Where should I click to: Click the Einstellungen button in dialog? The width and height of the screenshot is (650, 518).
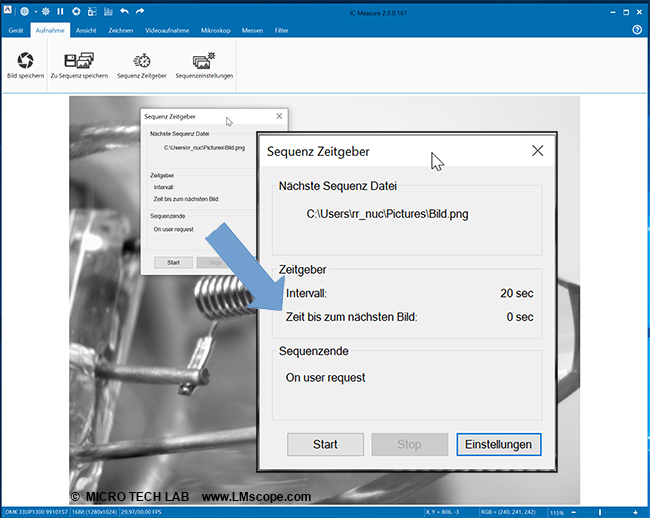click(x=498, y=444)
